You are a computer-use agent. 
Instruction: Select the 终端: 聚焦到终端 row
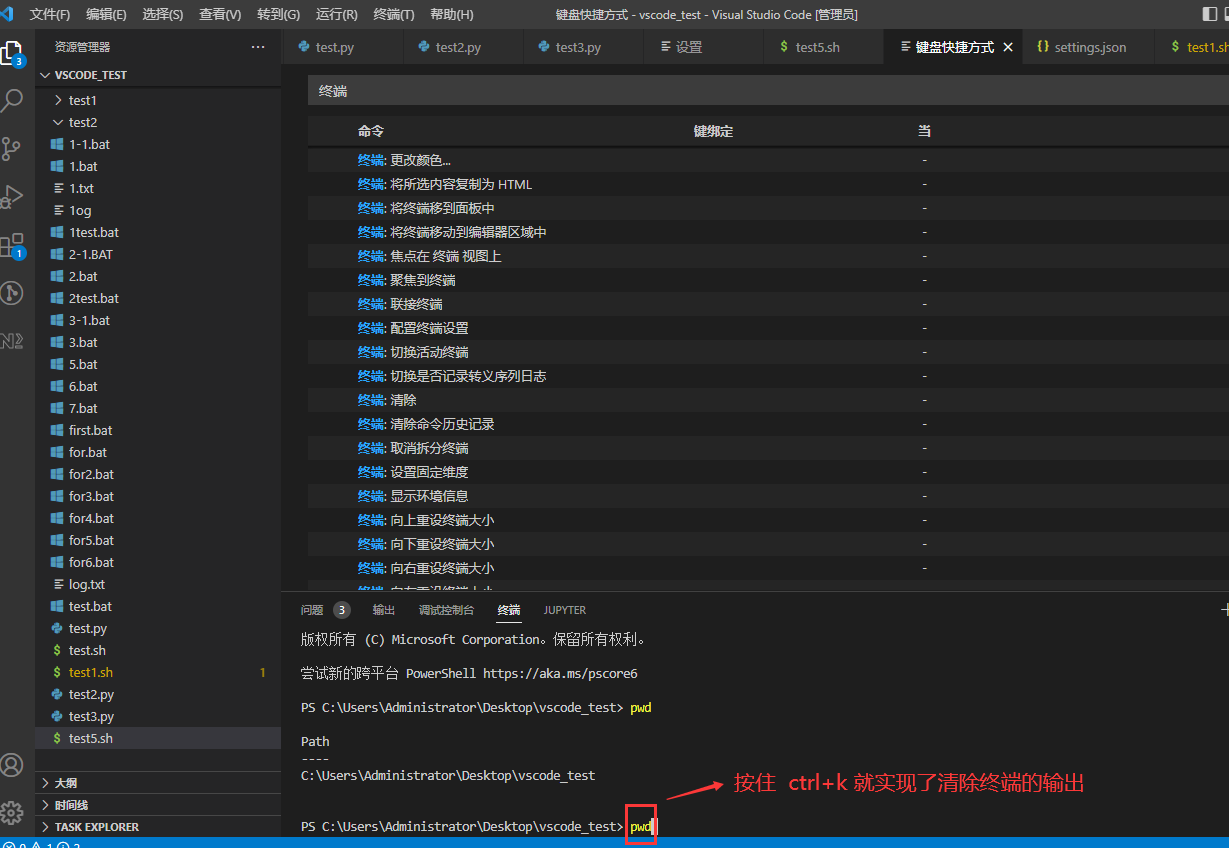pyautogui.click(x=768, y=280)
